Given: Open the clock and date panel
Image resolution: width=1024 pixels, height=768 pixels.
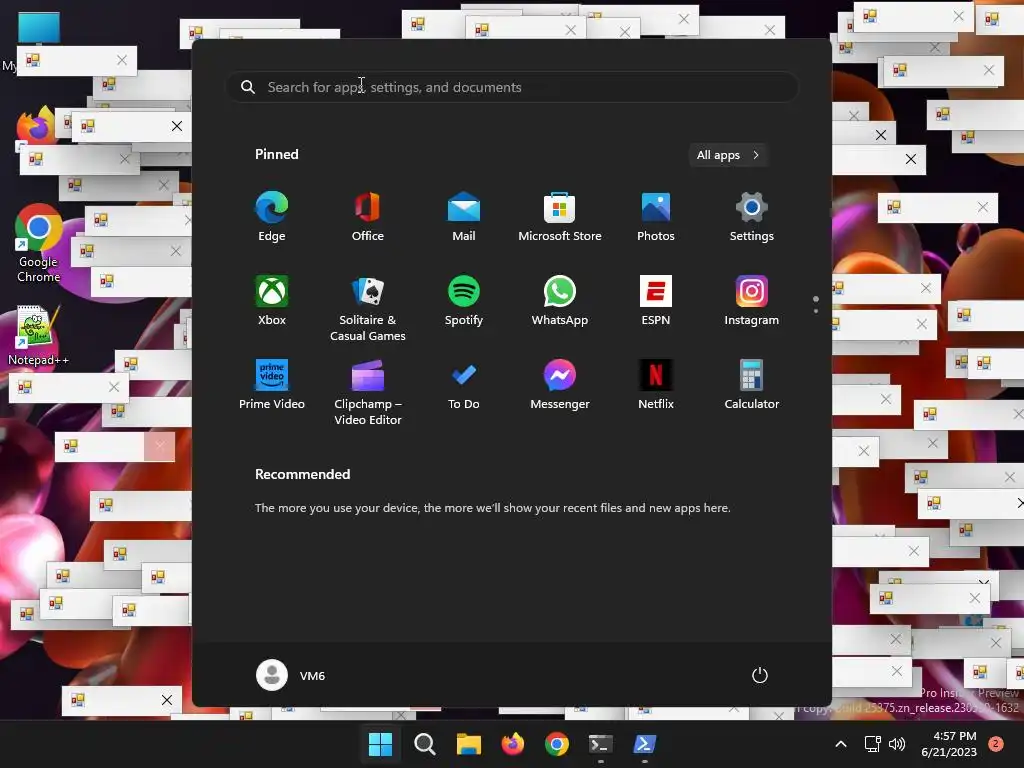Looking at the screenshot, I should tap(949, 744).
